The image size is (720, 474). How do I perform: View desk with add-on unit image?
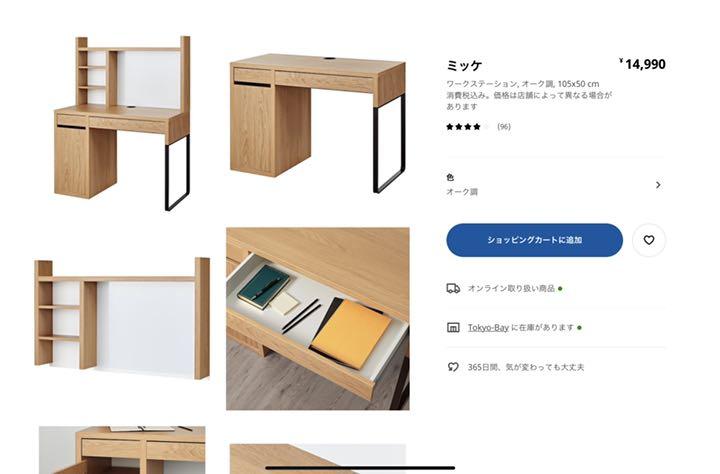122,123
